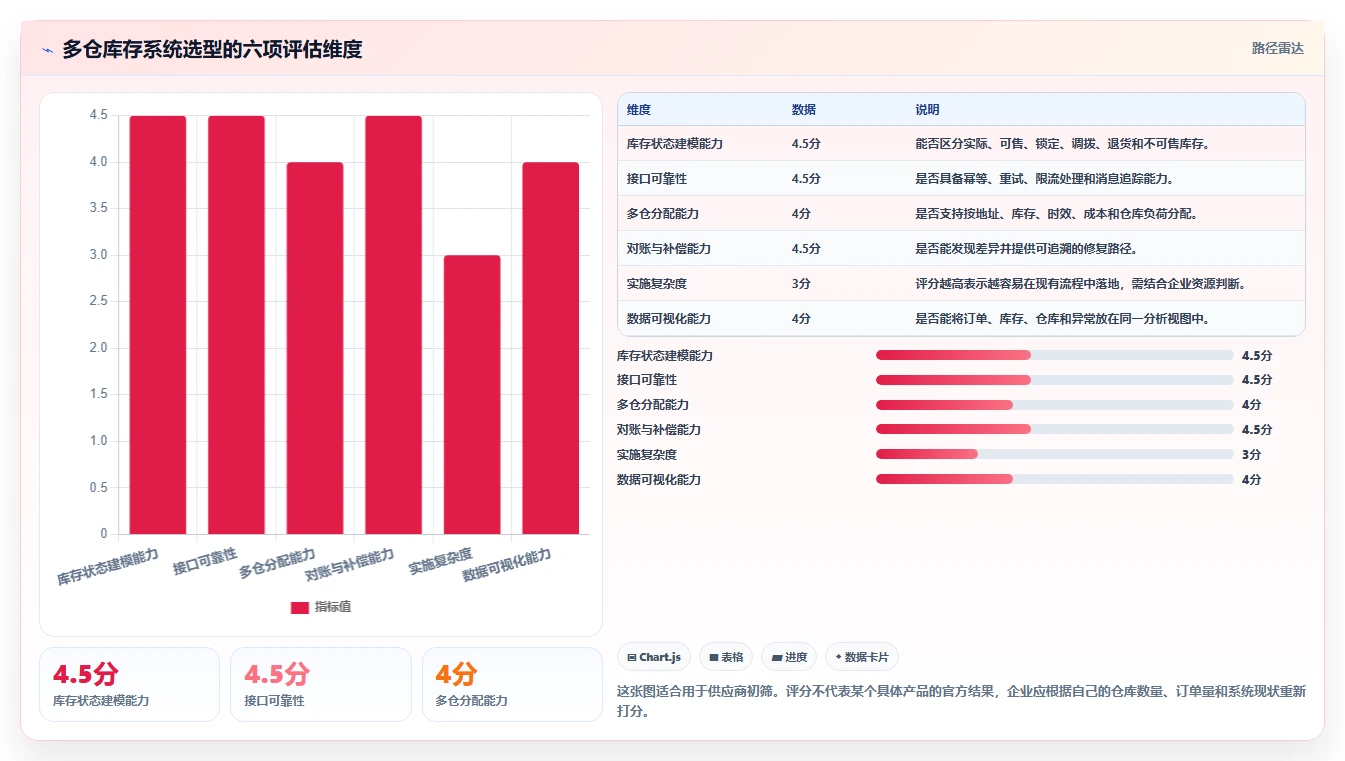Click the 4分 value beside the 数据可视化能力 progress bar

tap(1251, 480)
